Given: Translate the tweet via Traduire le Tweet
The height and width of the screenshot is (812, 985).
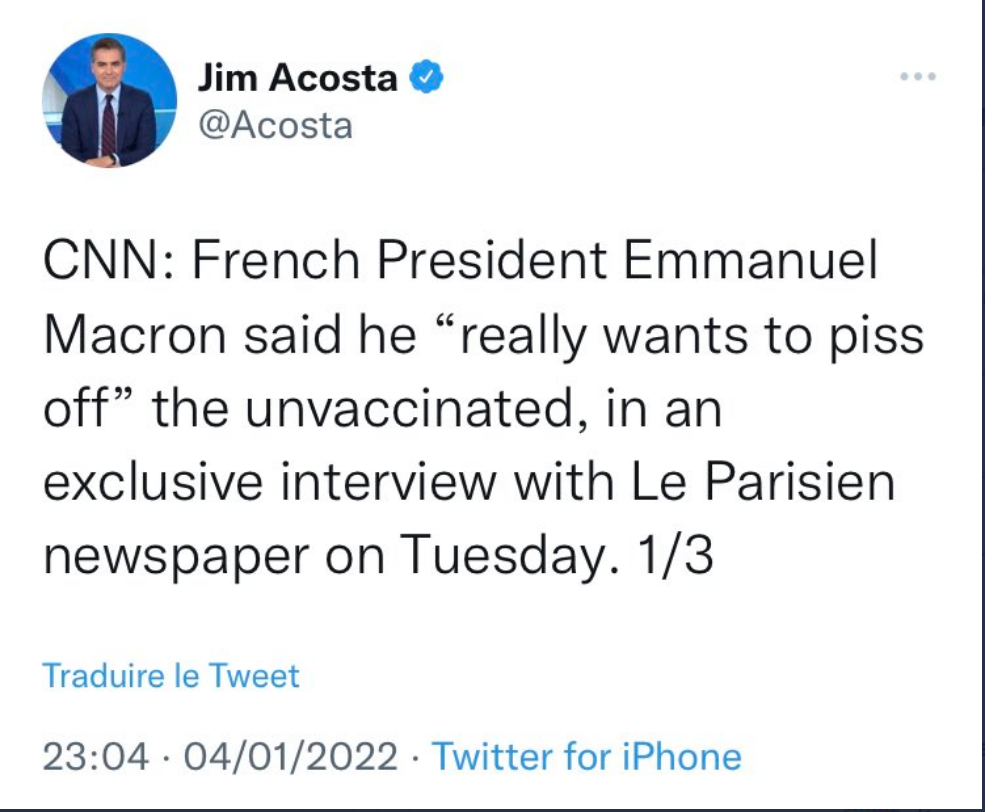Looking at the screenshot, I should tap(171, 676).
